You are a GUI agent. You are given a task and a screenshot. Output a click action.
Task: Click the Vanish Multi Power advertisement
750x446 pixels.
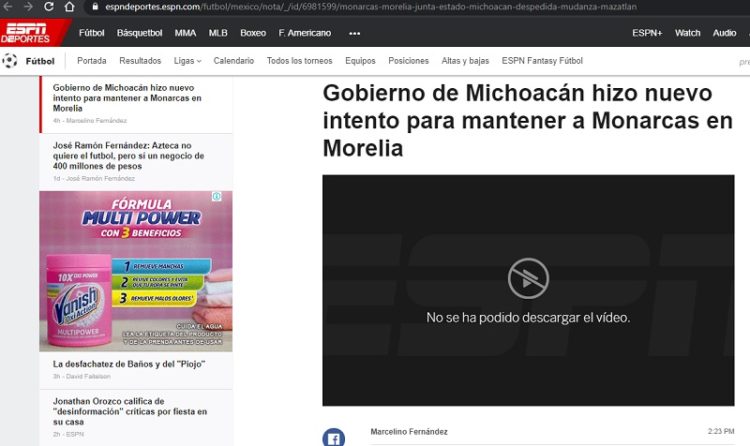pyautogui.click(x=136, y=271)
